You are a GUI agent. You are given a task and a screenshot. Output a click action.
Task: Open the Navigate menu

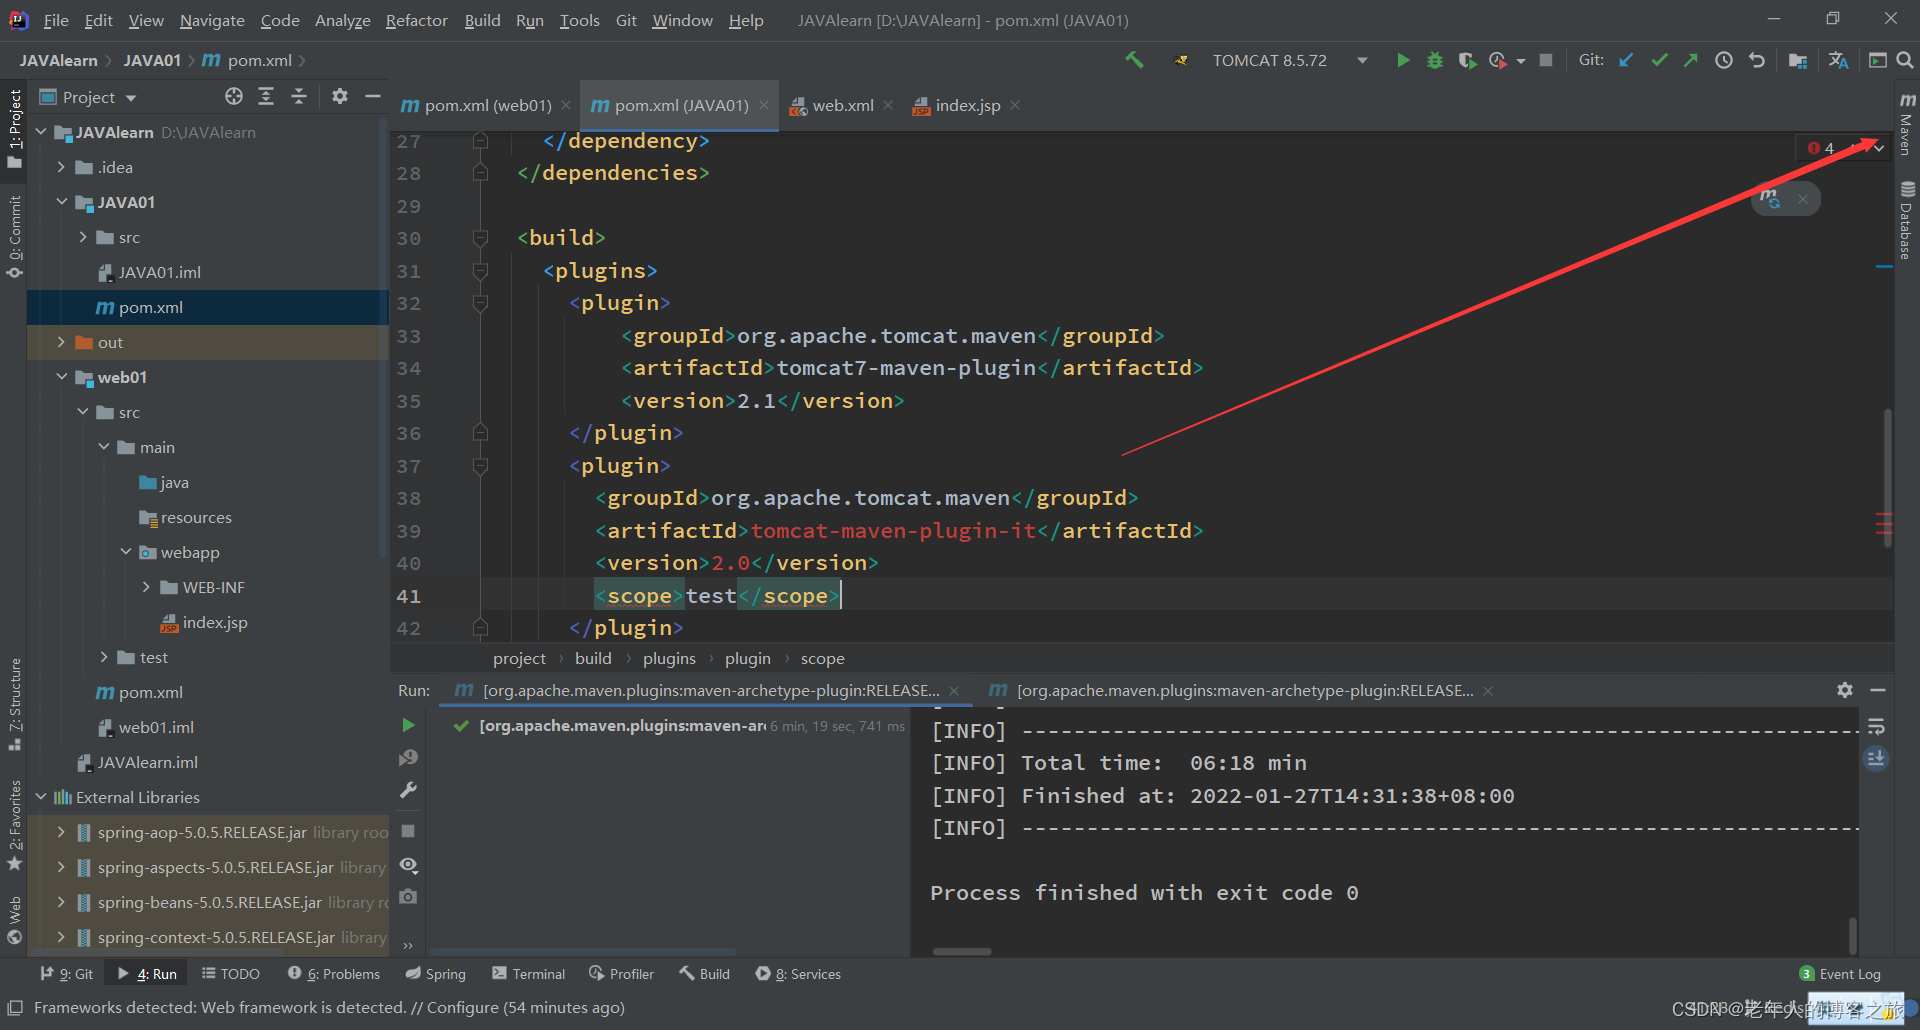[x=212, y=20]
